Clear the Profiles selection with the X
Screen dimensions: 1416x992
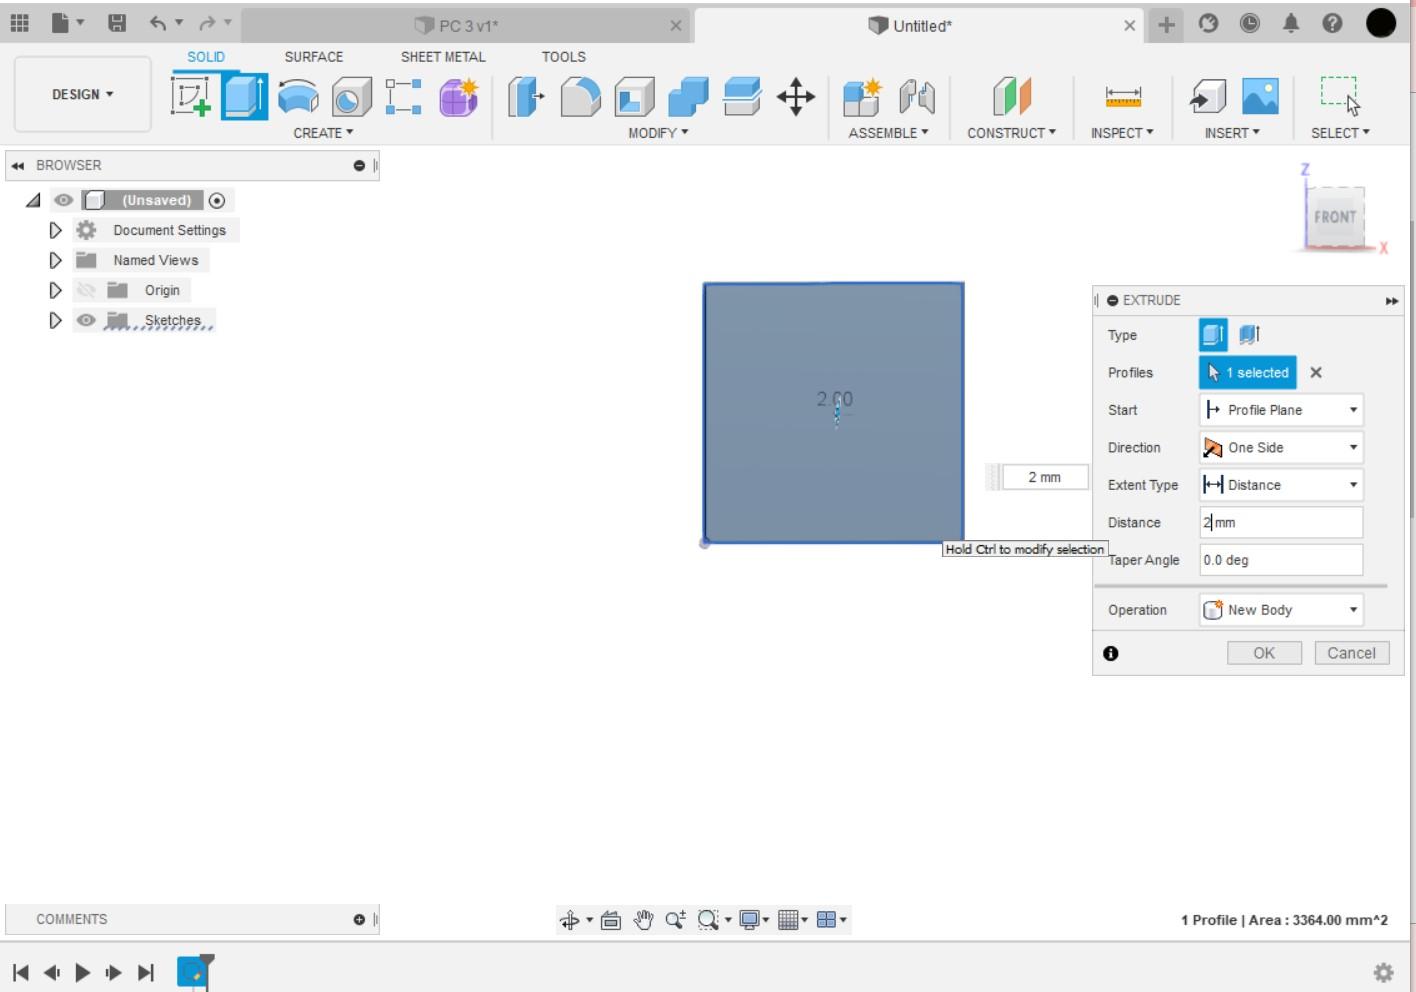(1316, 372)
